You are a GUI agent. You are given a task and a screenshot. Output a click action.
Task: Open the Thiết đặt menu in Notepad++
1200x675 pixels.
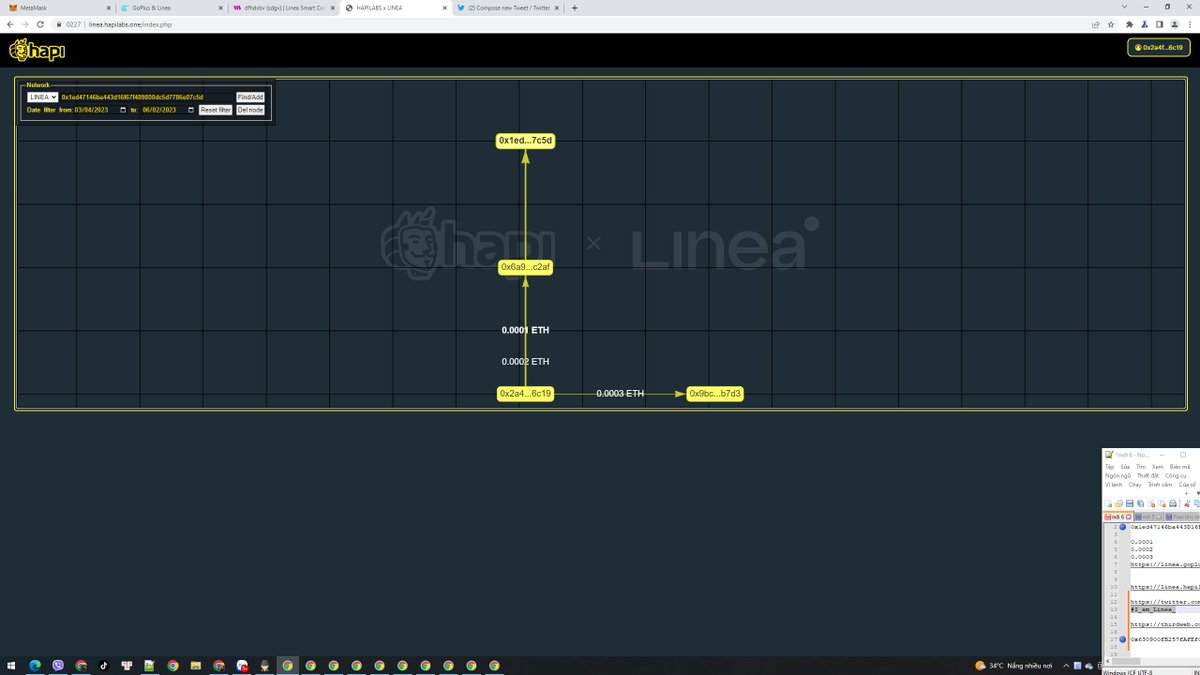click(1148, 476)
